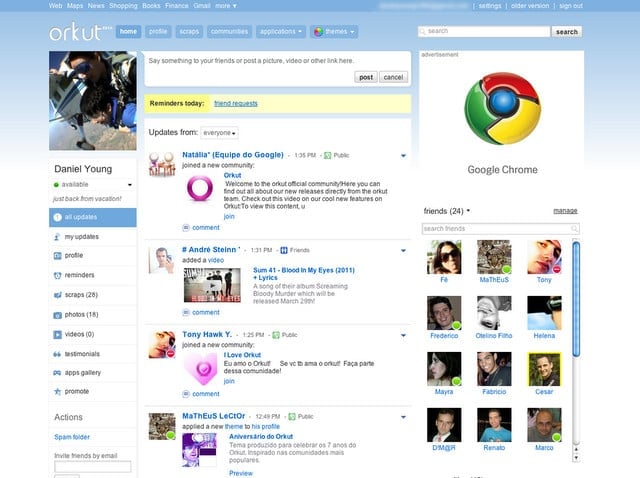This screenshot has height=478, width=640.
Task: Click the apps gallery icon
Action: click(57, 373)
